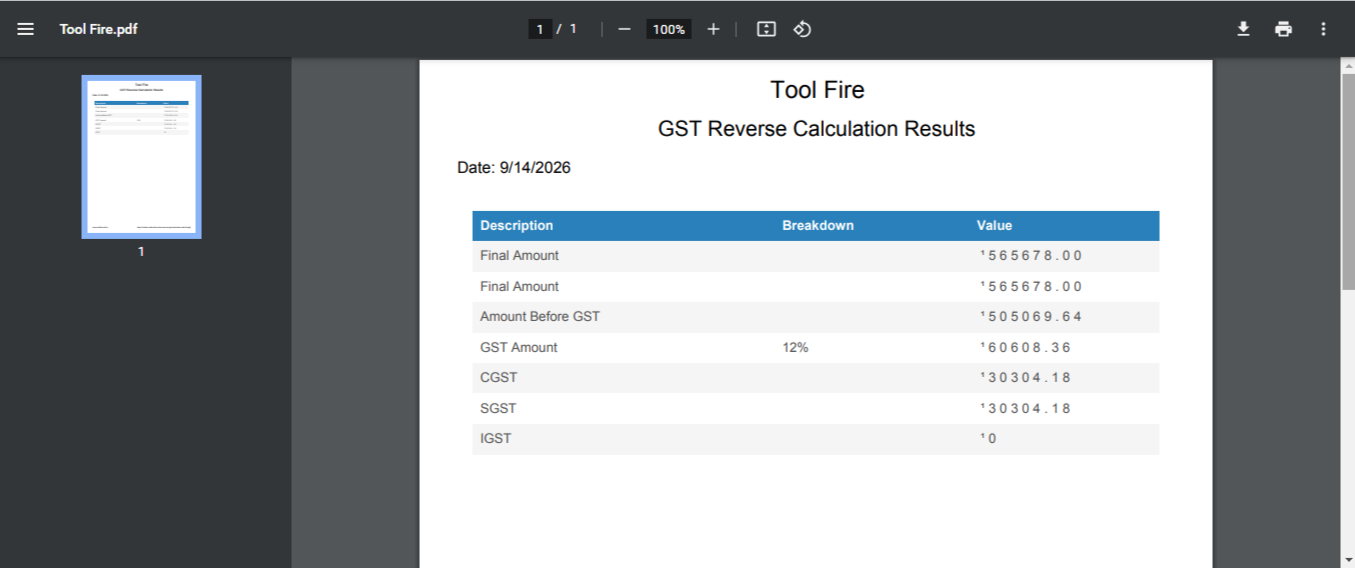Image resolution: width=1355 pixels, height=568 pixels.
Task: Click the Value column header
Action: click(x=995, y=226)
